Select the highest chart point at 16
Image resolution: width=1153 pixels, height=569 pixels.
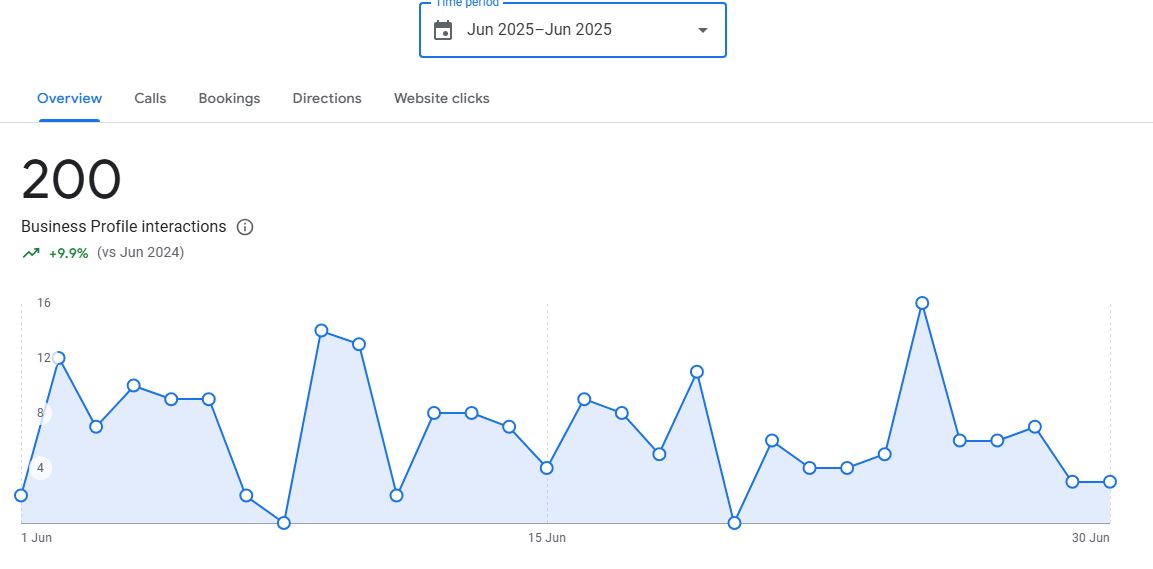click(922, 303)
